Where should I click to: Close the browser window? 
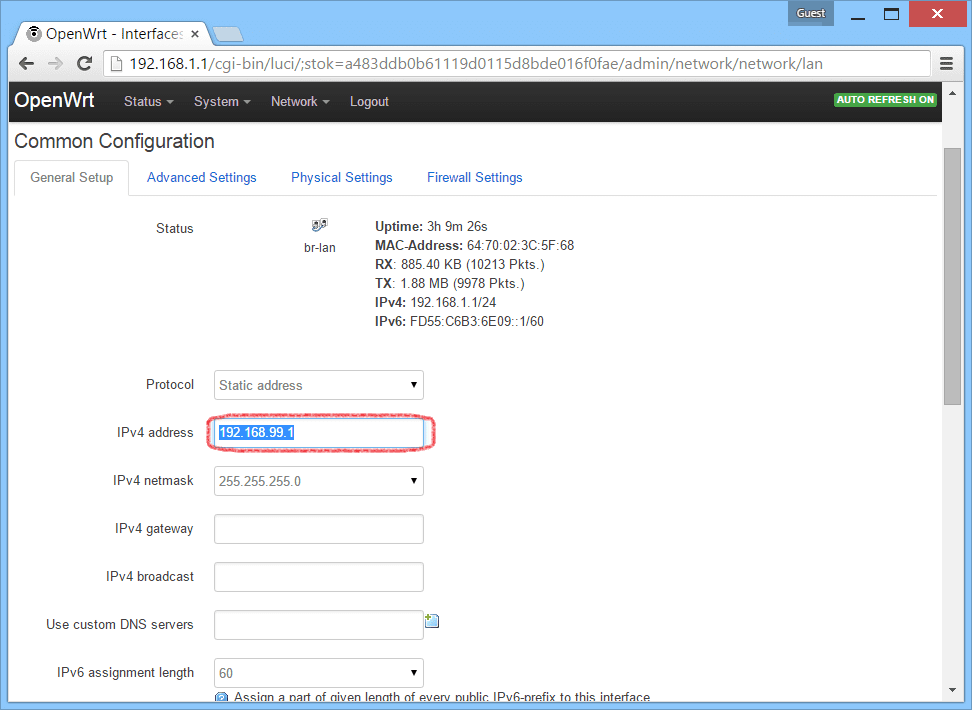[x=937, y=14]
